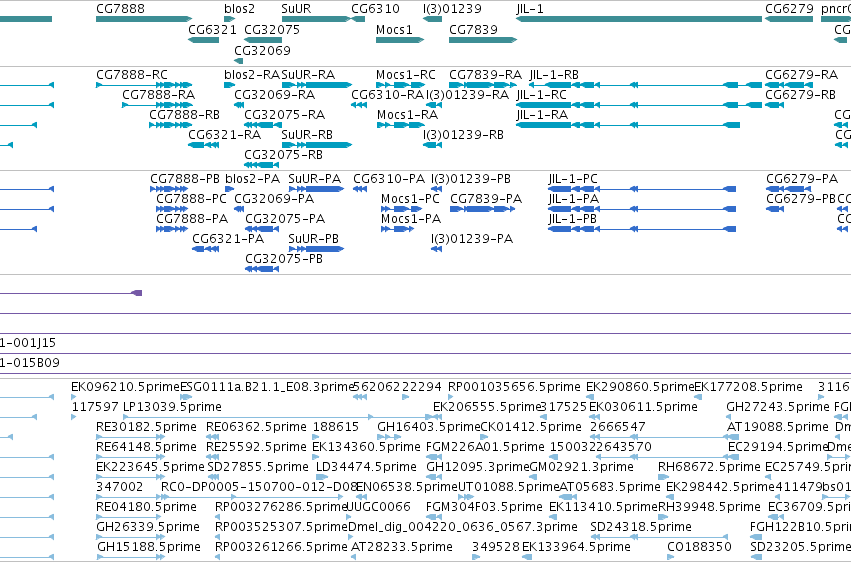Image resolution: width=851 pixels, height=562 pixels.
Task: Select protein CG7888-PB
Action: pyautogui.click(x=169, y=189)
